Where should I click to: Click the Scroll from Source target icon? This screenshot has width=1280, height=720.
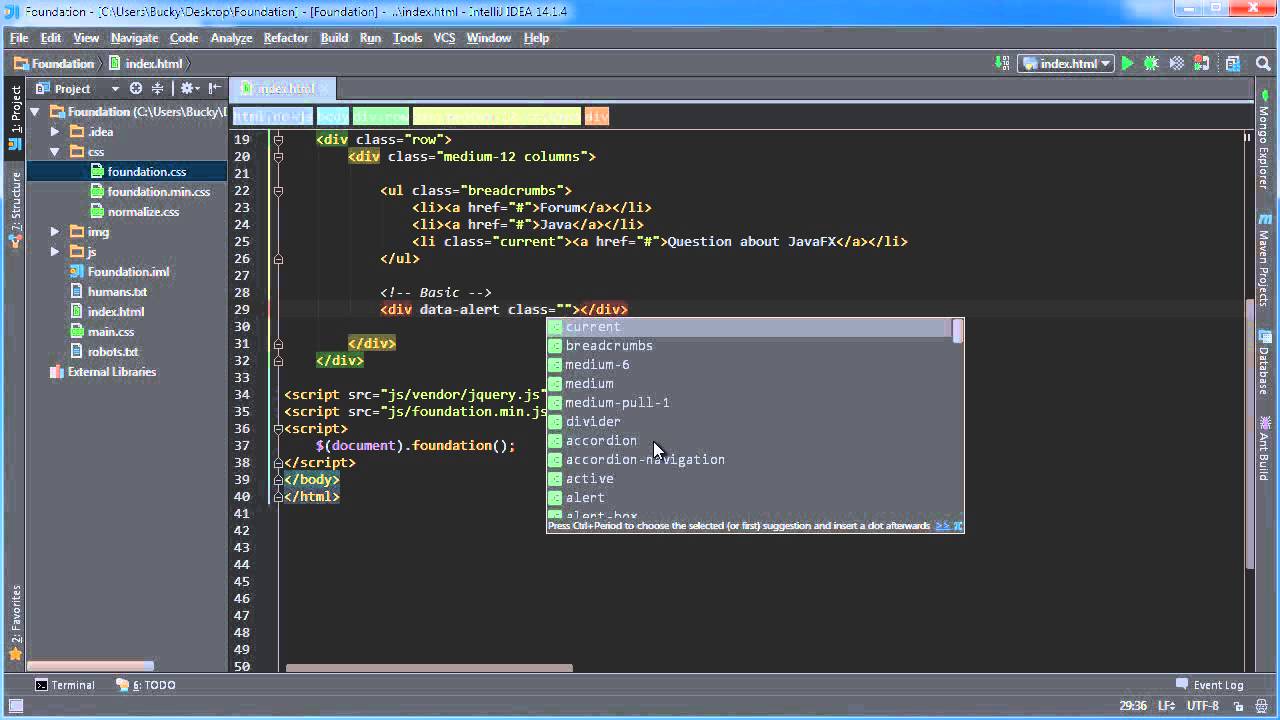136,88
